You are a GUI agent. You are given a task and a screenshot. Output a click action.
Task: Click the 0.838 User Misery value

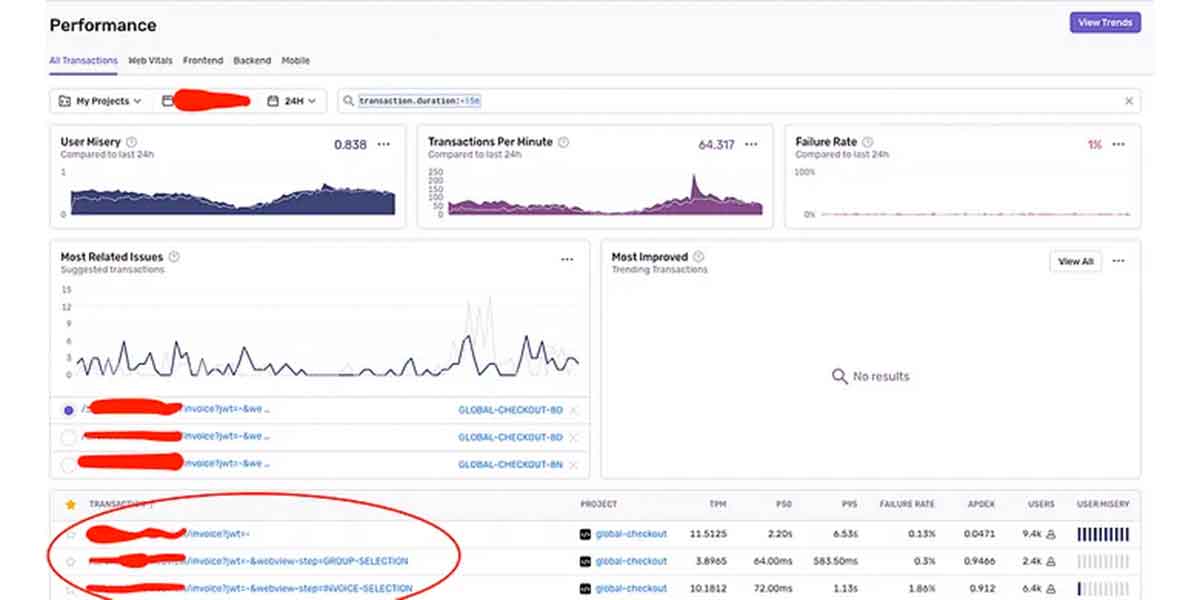(350, 144)
